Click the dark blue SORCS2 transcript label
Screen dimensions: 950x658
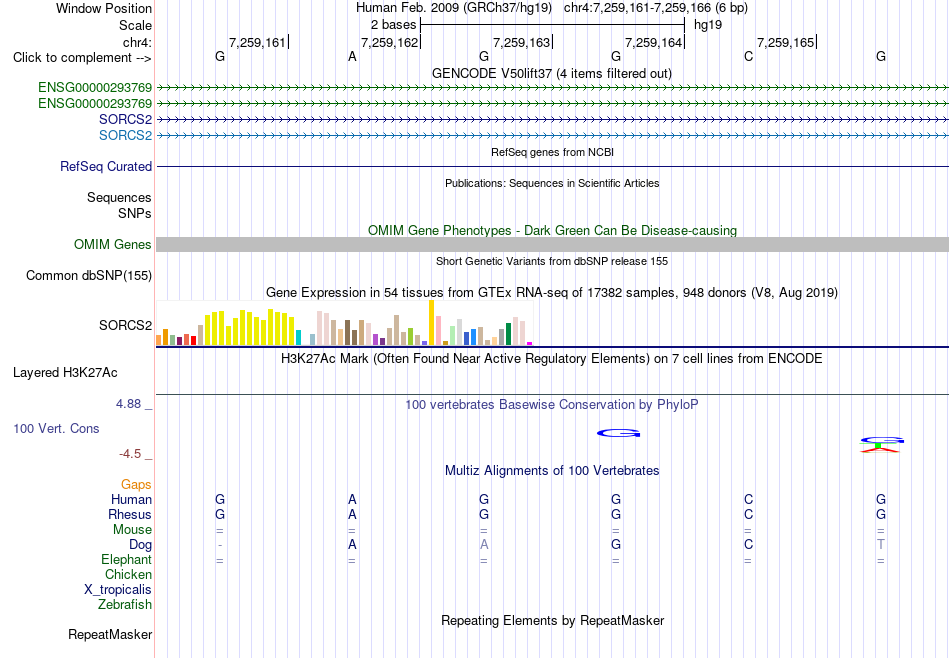(125, 119)
